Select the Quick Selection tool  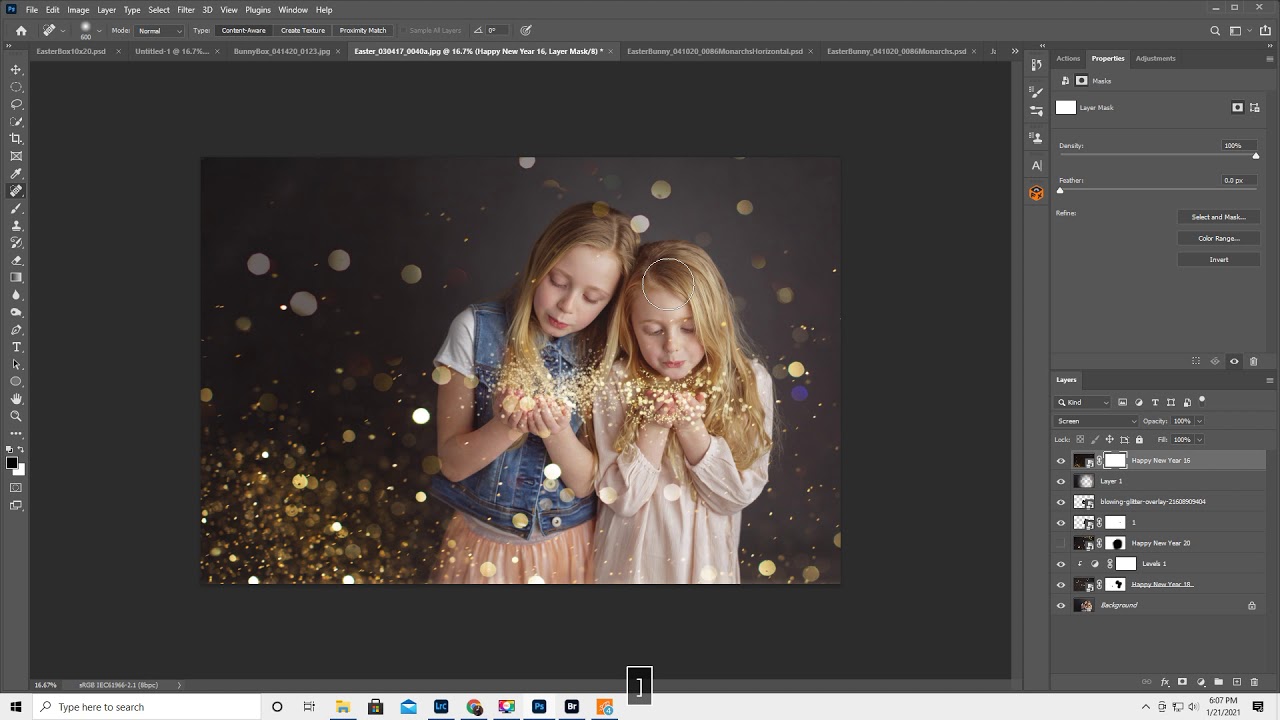click(16, 121)
